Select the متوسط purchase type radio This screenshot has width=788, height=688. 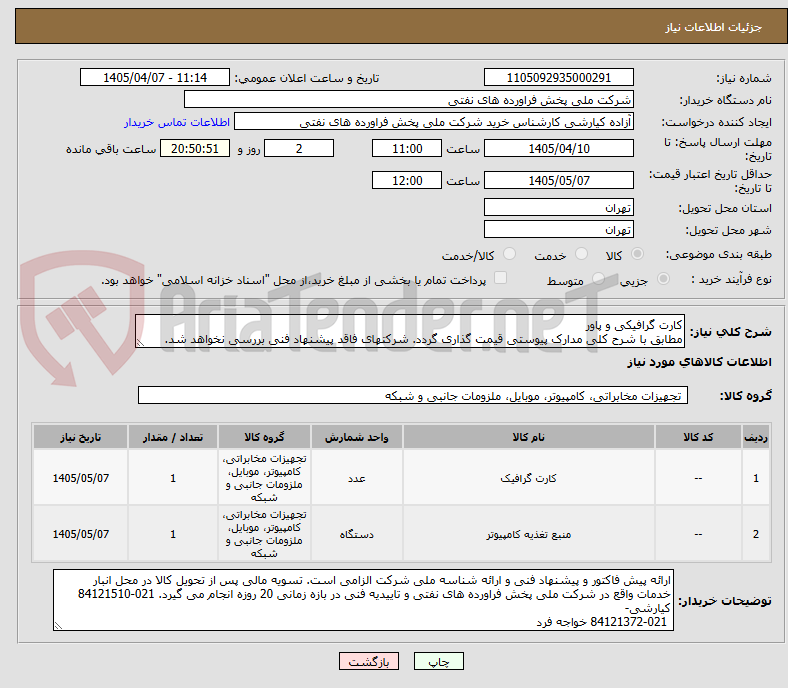coord(599,279)
